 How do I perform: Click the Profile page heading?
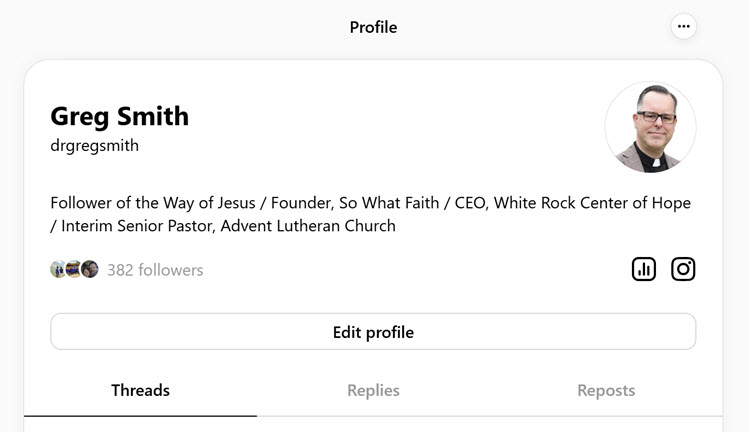point(373,27)
